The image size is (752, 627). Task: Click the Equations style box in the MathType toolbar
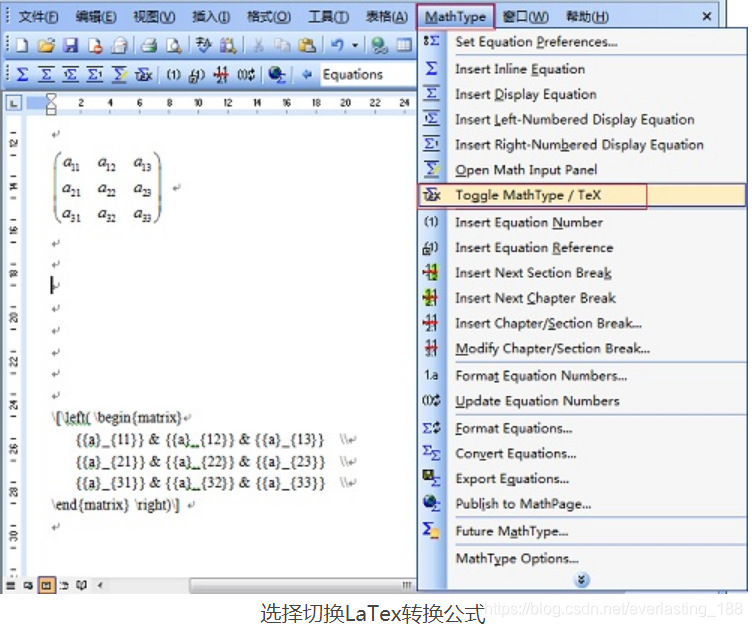(x=367, y=75)
